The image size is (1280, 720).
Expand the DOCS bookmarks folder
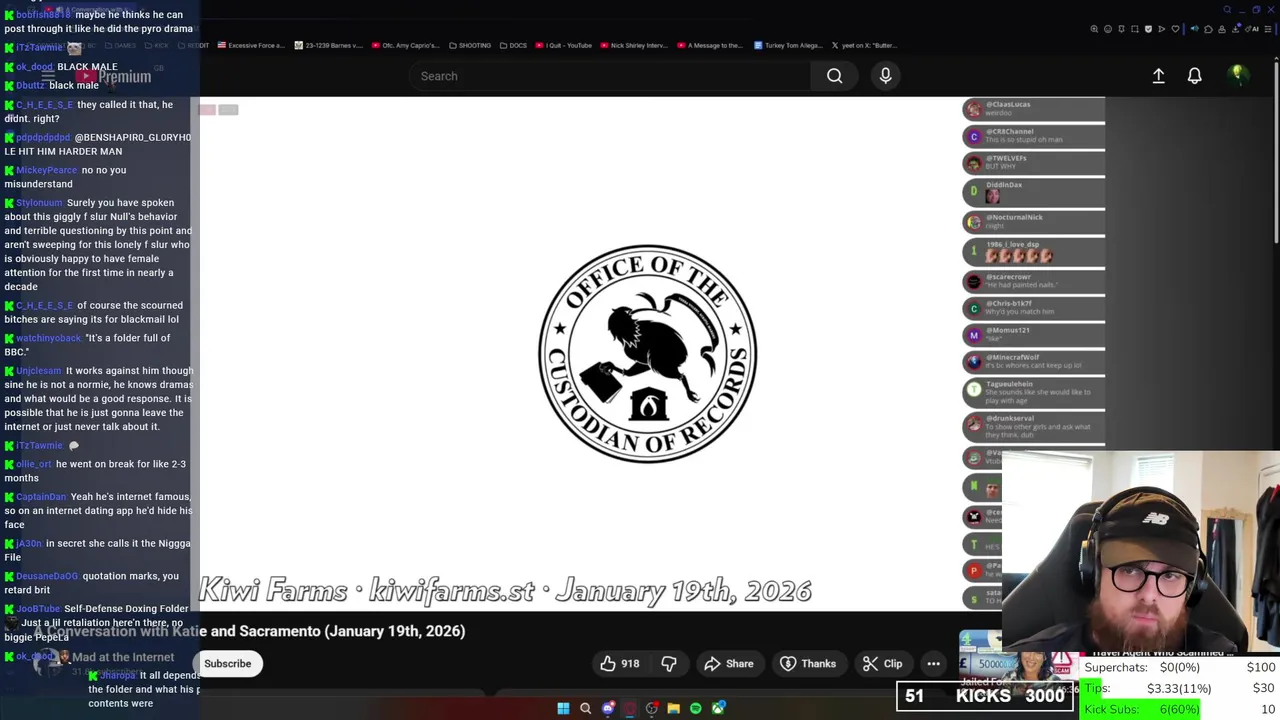point(513,45)
